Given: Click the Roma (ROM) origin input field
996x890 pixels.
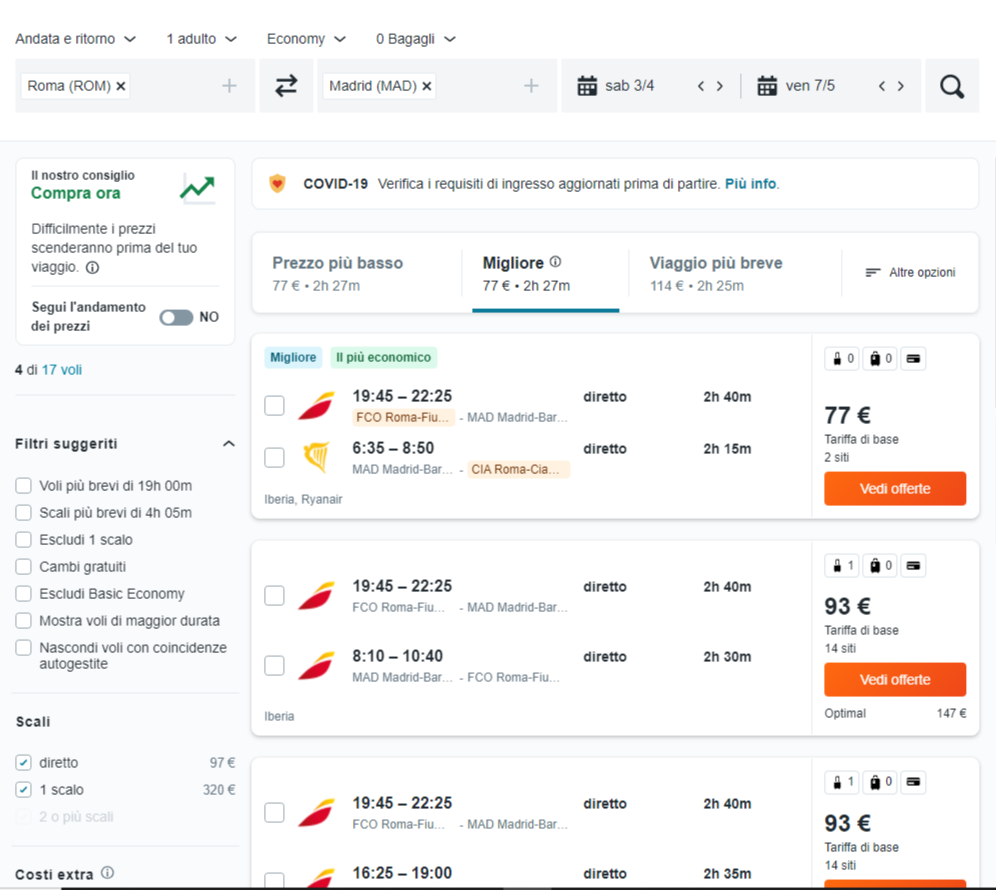Looking at the screenshot, I should [135, 86].
